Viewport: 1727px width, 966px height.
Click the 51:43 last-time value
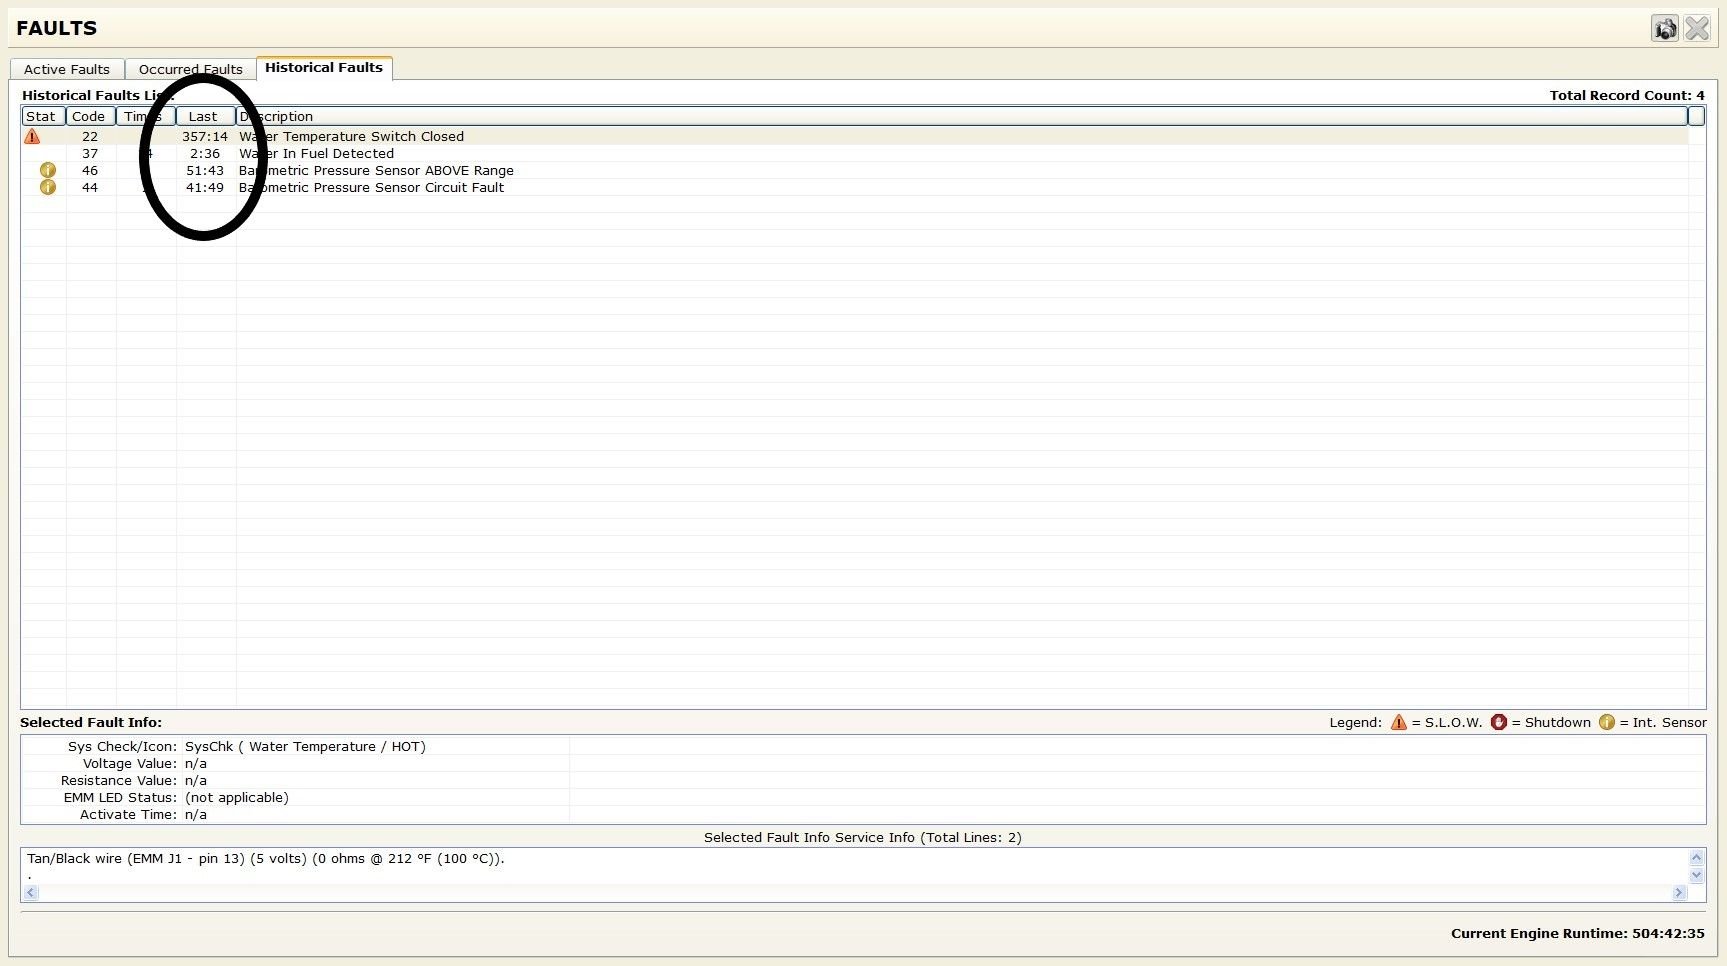pyautogui.click(x=205, y=170)
